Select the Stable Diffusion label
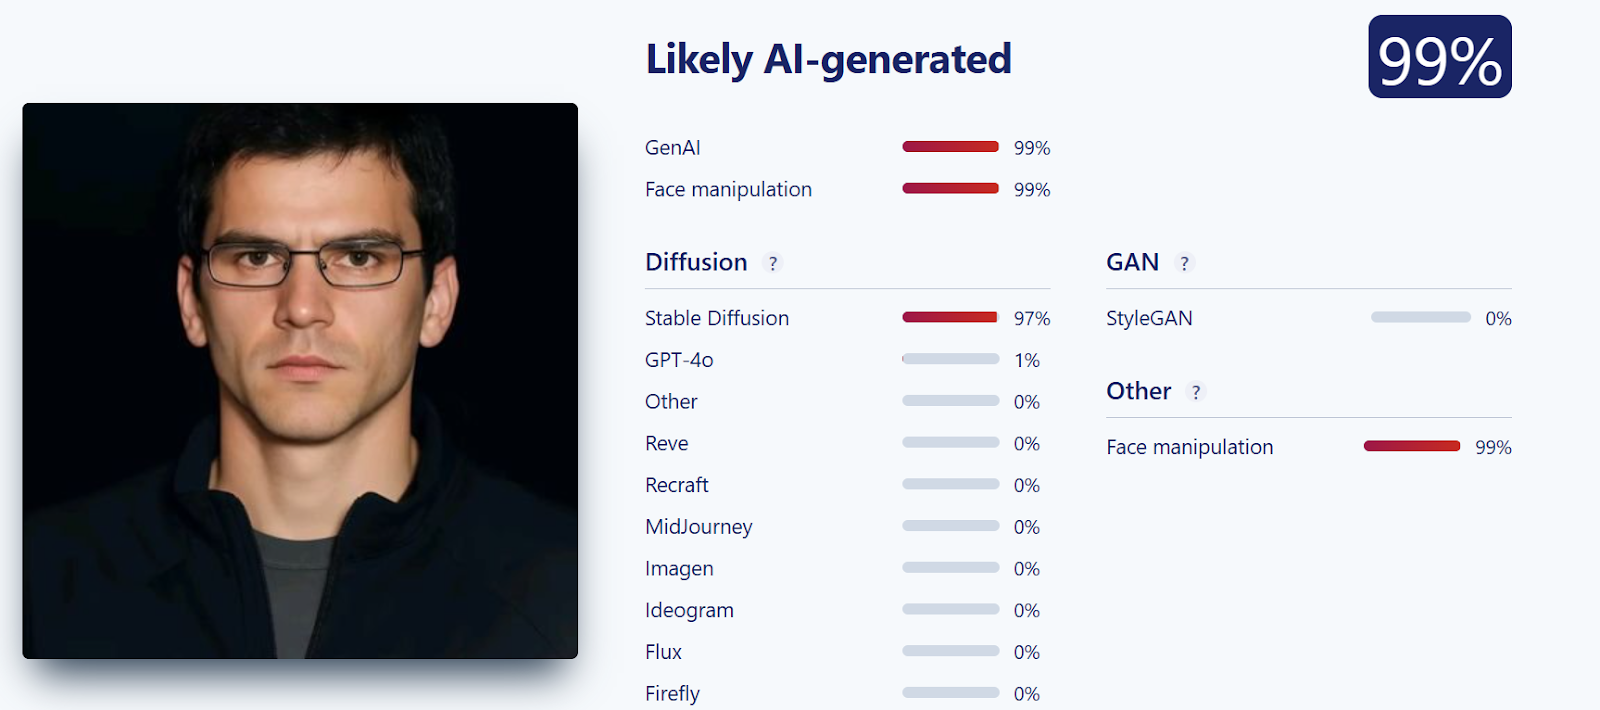Viewport: 1600px width, 710px height. click(717, 318)
